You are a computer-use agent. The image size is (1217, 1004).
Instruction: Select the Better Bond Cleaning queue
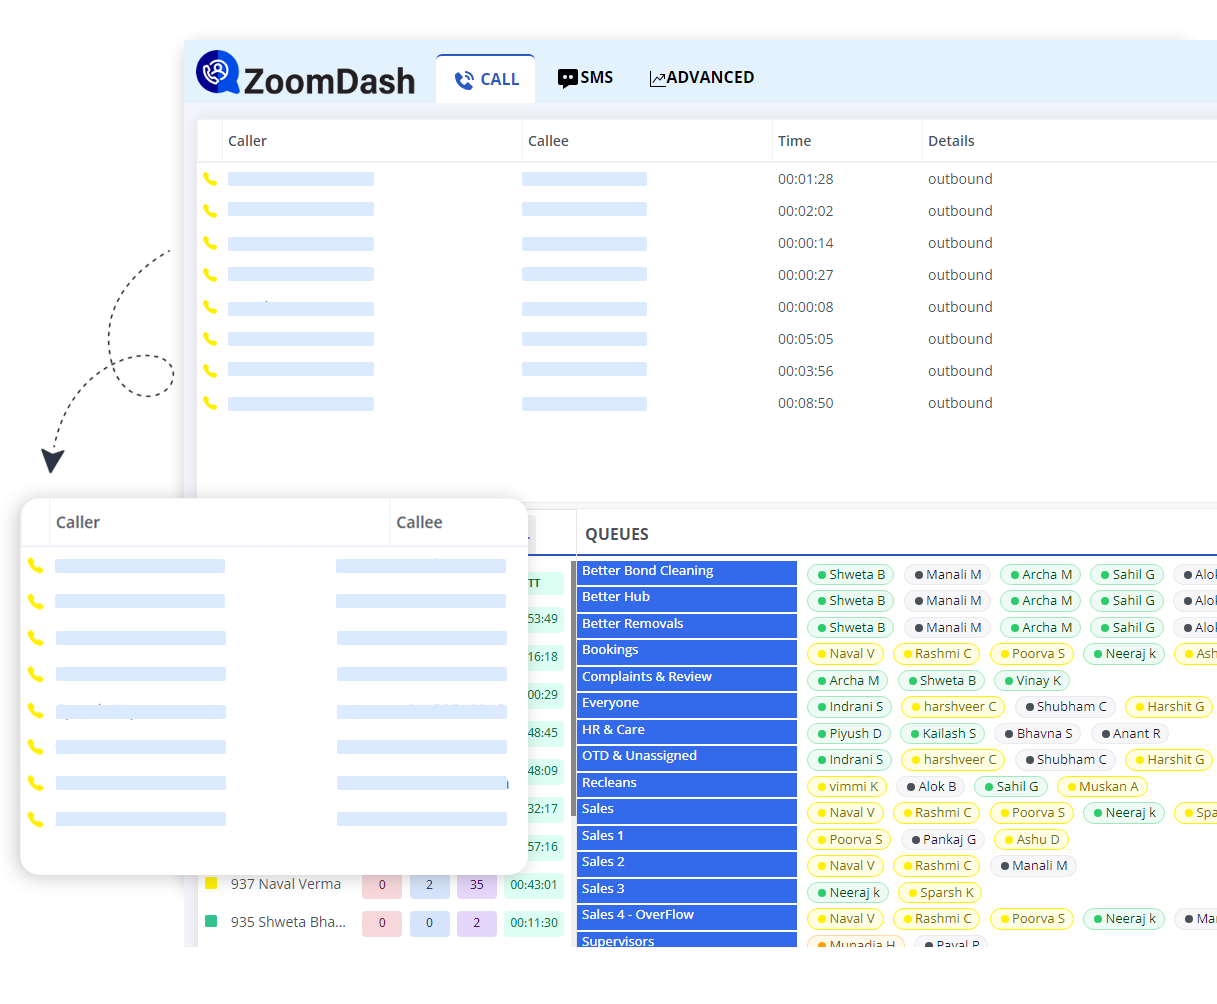click(686, 572)
